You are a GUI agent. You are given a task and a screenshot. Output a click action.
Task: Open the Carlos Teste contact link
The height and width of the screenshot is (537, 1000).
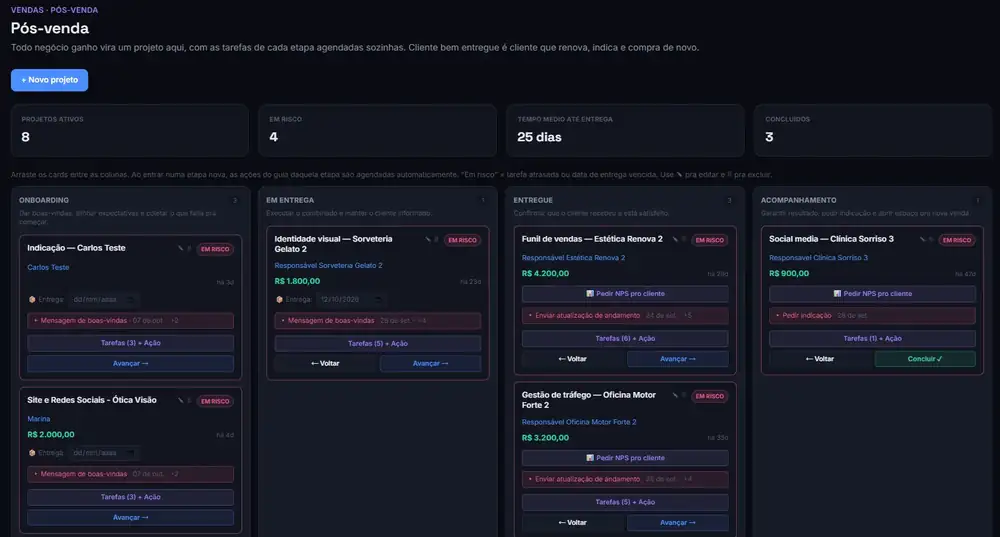pos(48,267)
